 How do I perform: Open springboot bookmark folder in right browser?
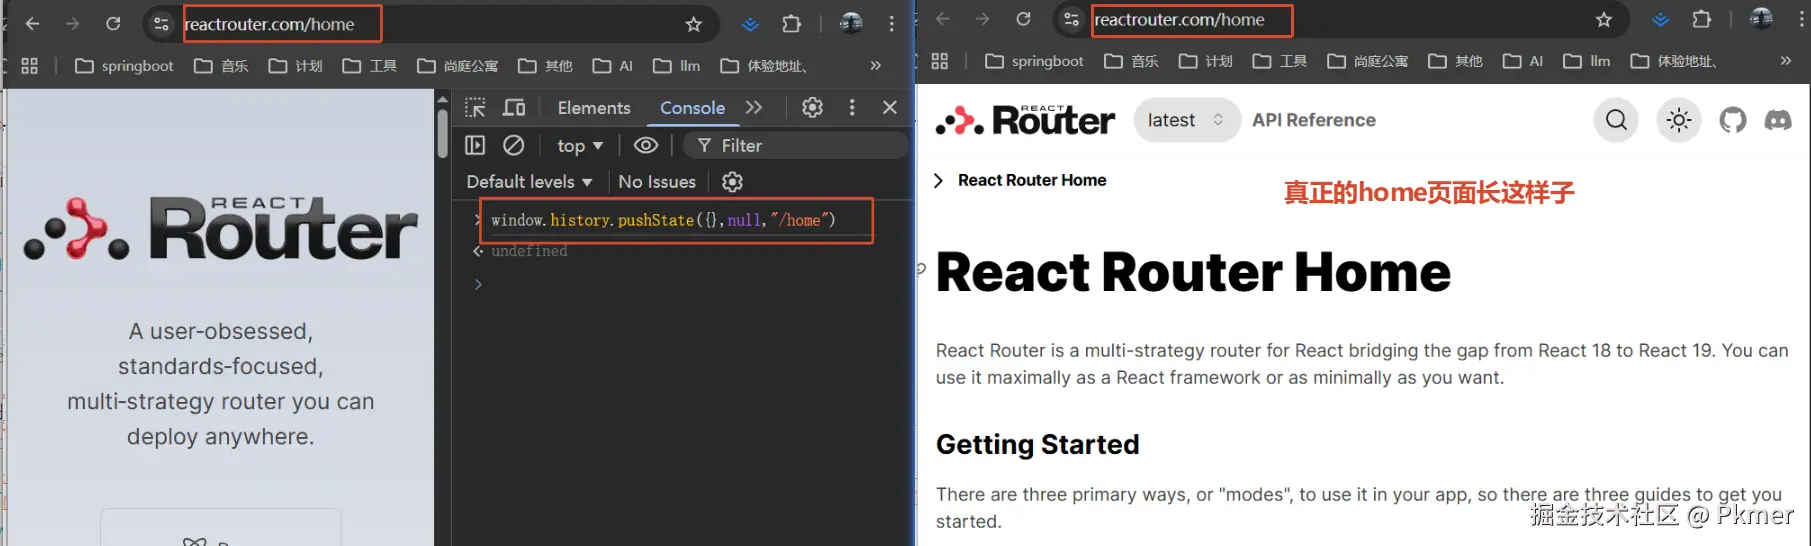point(1035,61)
